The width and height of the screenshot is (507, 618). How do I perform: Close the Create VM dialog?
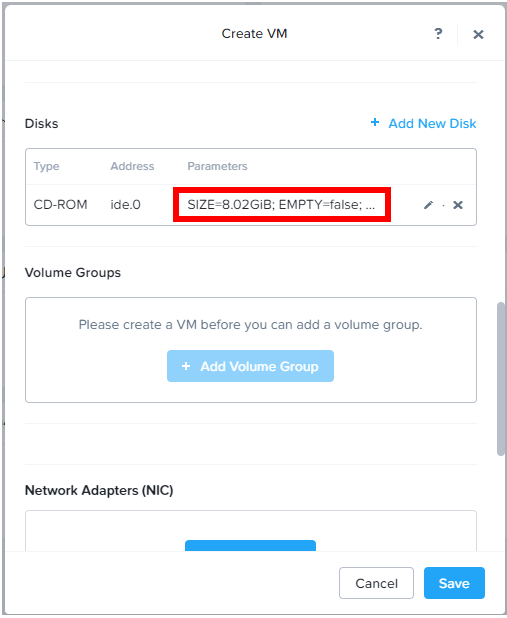pos(478,35)
